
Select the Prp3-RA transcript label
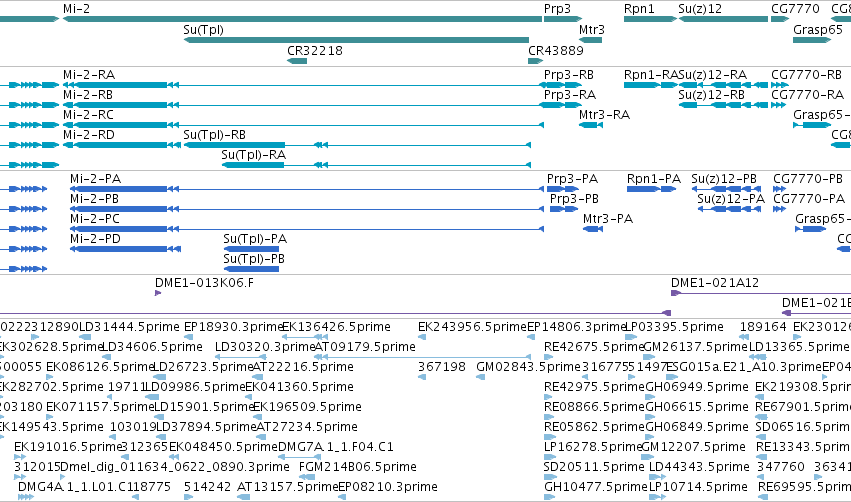[570, 95]
